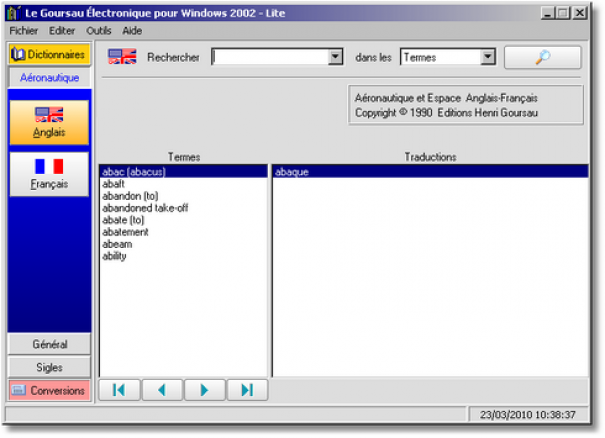Open the Aéronautique dictionary tab
The height and width of the screenshot is (438, 605).
click(49, 78)
